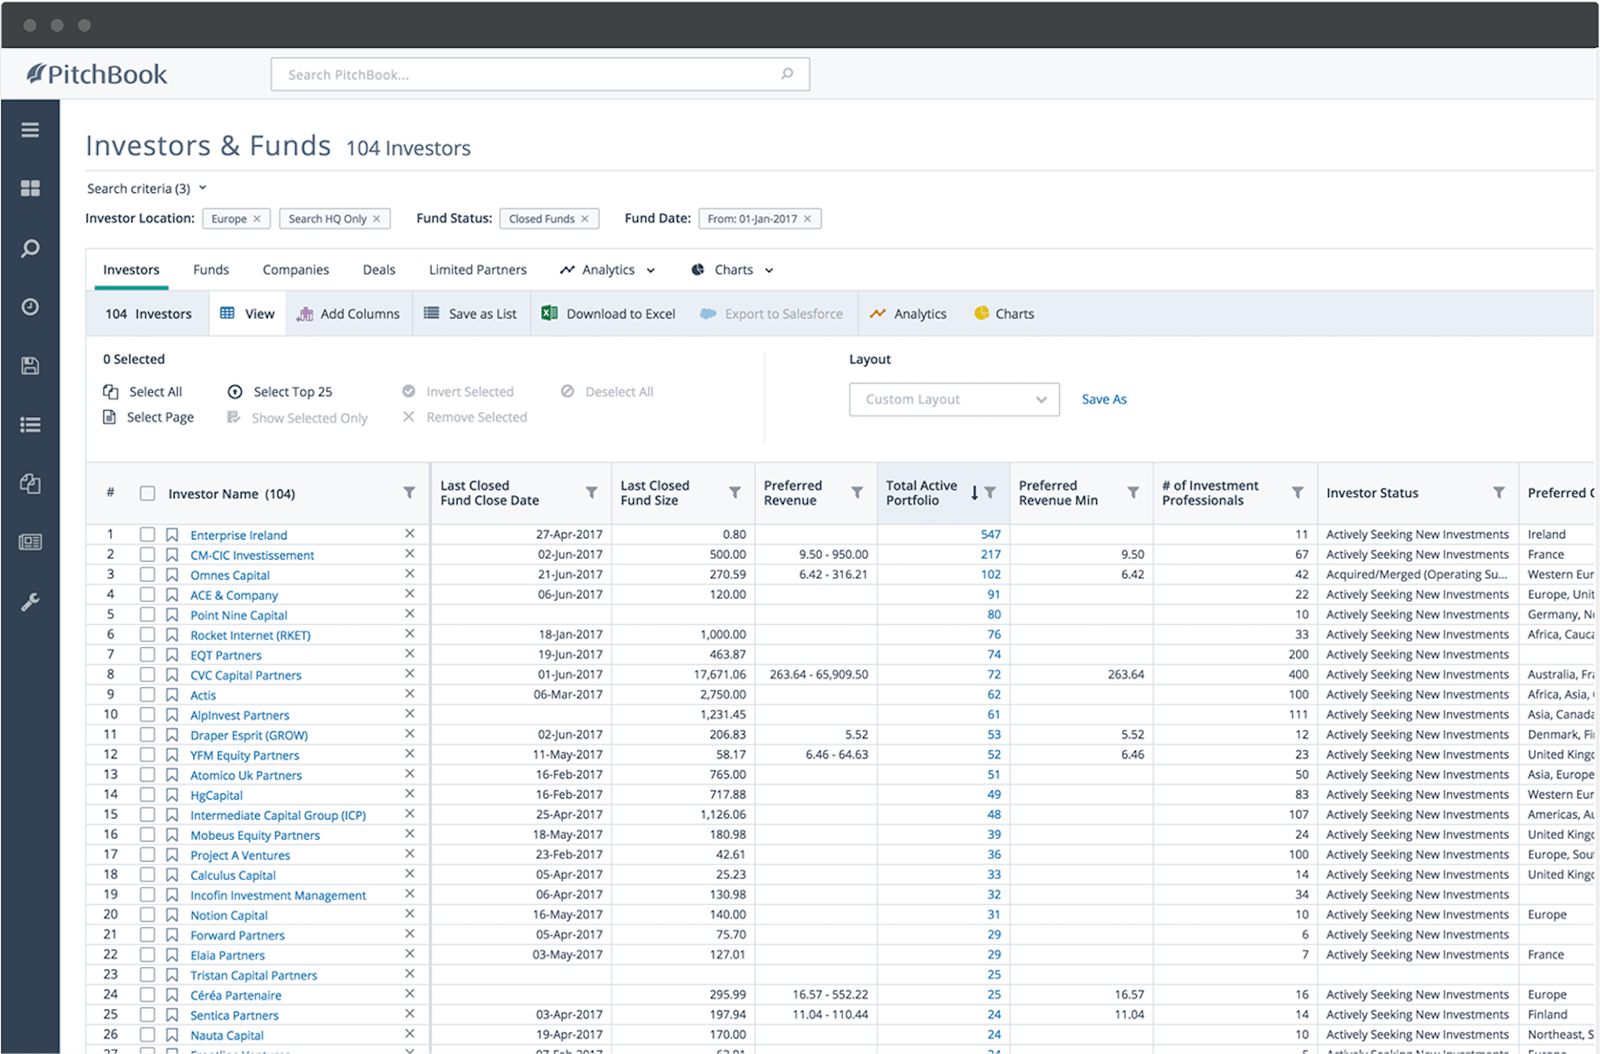Click toolbar Charts with pie icon
Image resolution: width=1600 pixels, height=1054 pixels.
click(x=1004, y=314)
